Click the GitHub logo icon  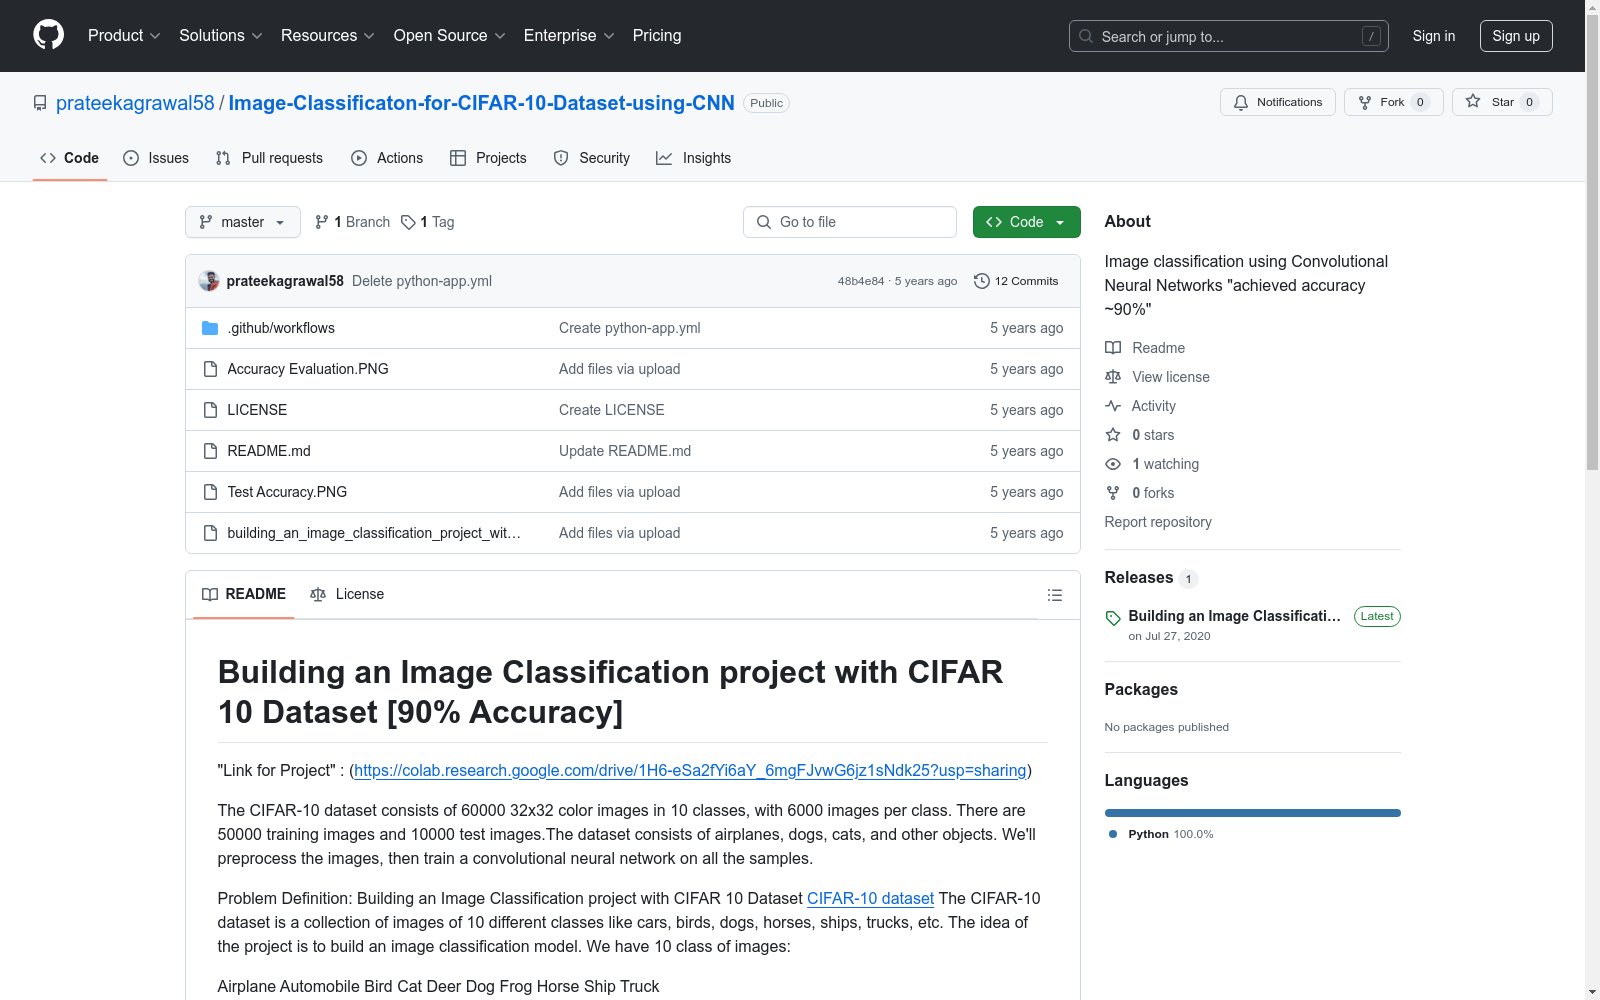tap(48, 35)
